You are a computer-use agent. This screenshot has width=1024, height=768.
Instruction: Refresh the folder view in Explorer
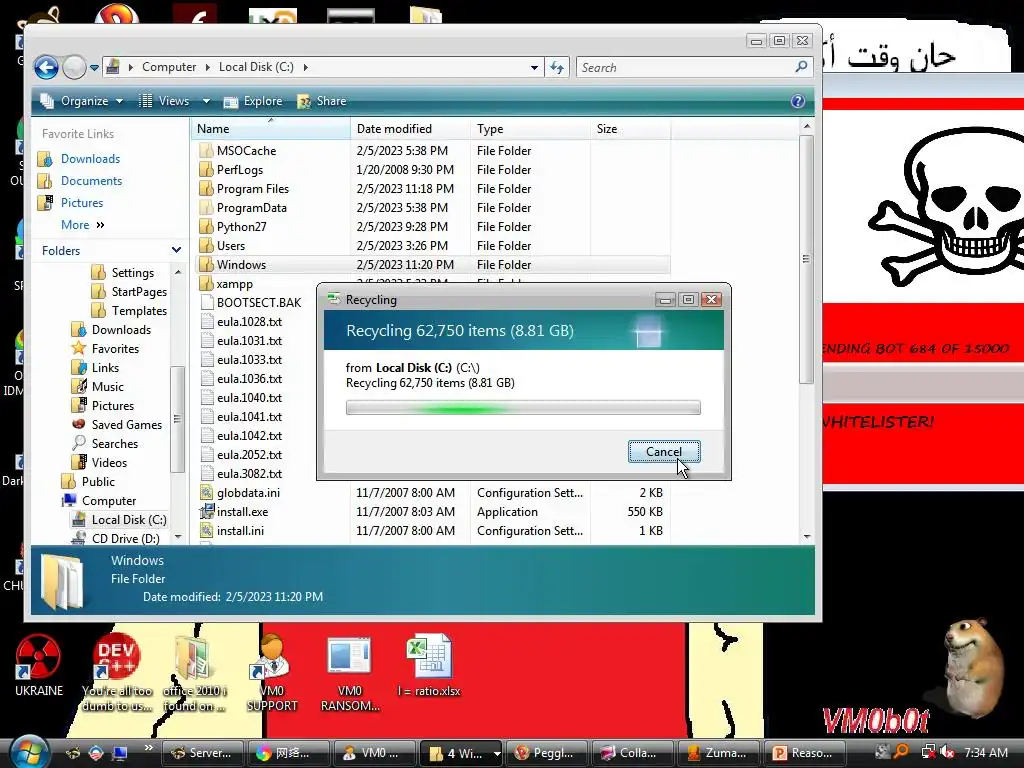557,67
